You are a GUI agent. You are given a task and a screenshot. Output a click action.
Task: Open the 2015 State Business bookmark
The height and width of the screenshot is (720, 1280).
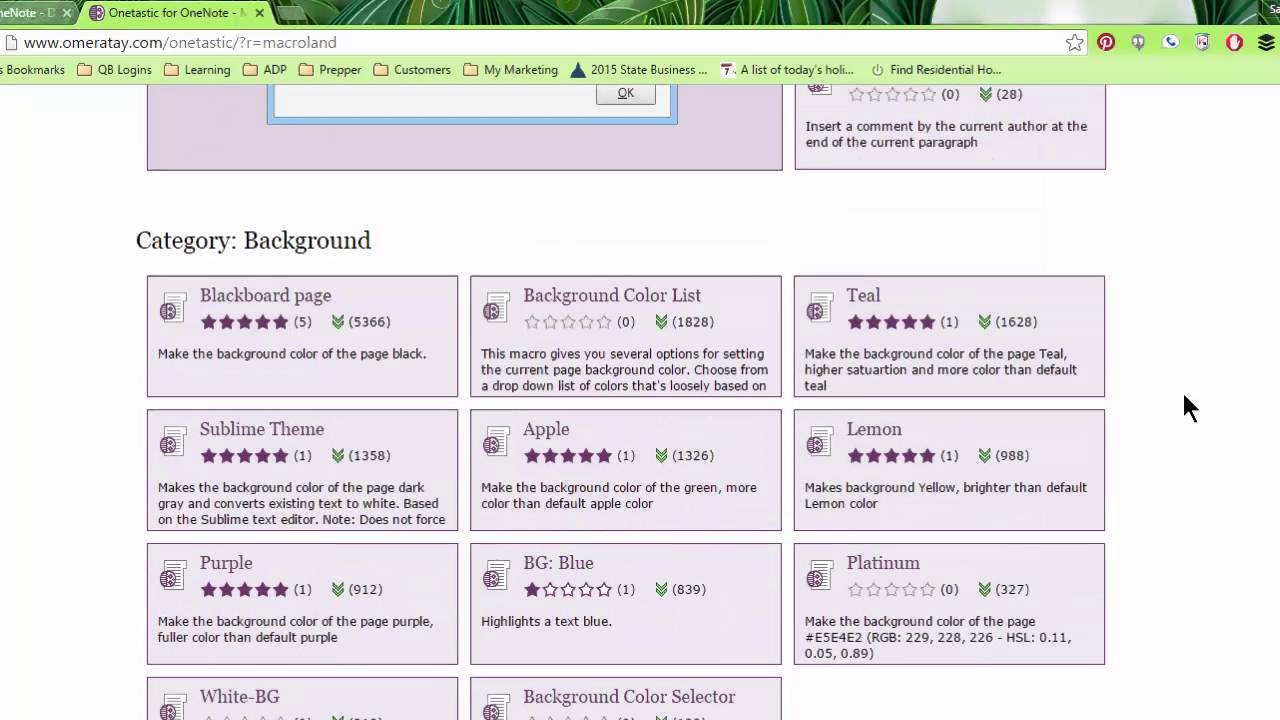point(639,70)
